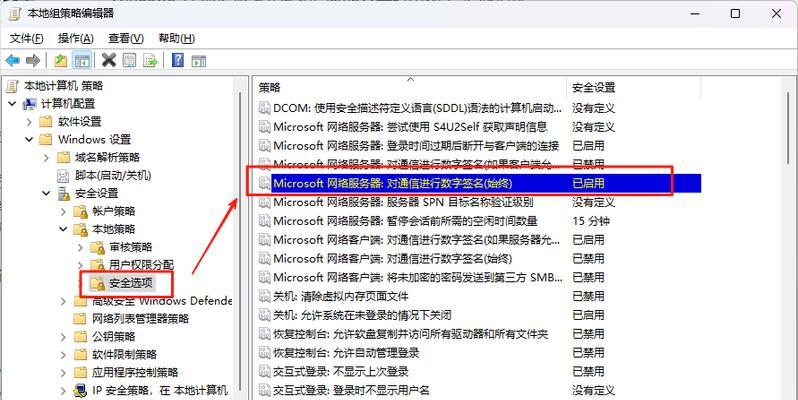This screenshot has width=798, height=400.
Task: Click the Back arrow toolbar icon
Action: click(x=13, y=61)
